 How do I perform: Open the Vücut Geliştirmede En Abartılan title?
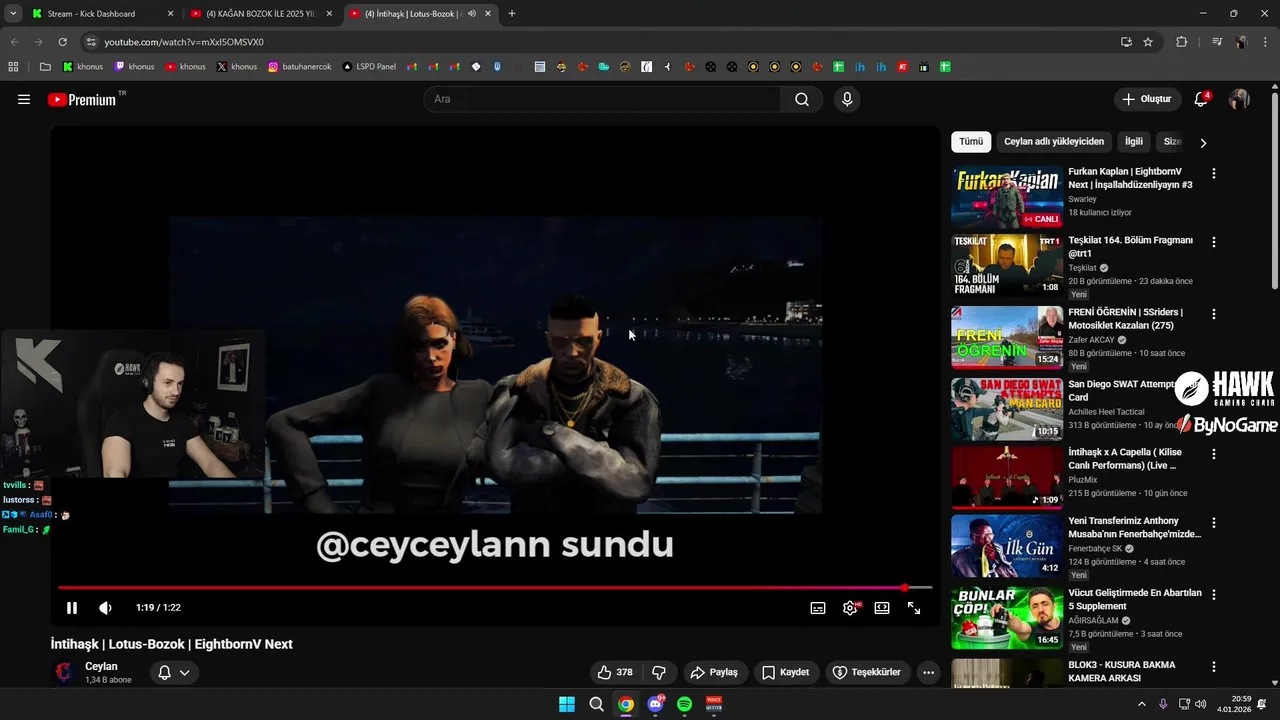click(x=1135, y=599)
